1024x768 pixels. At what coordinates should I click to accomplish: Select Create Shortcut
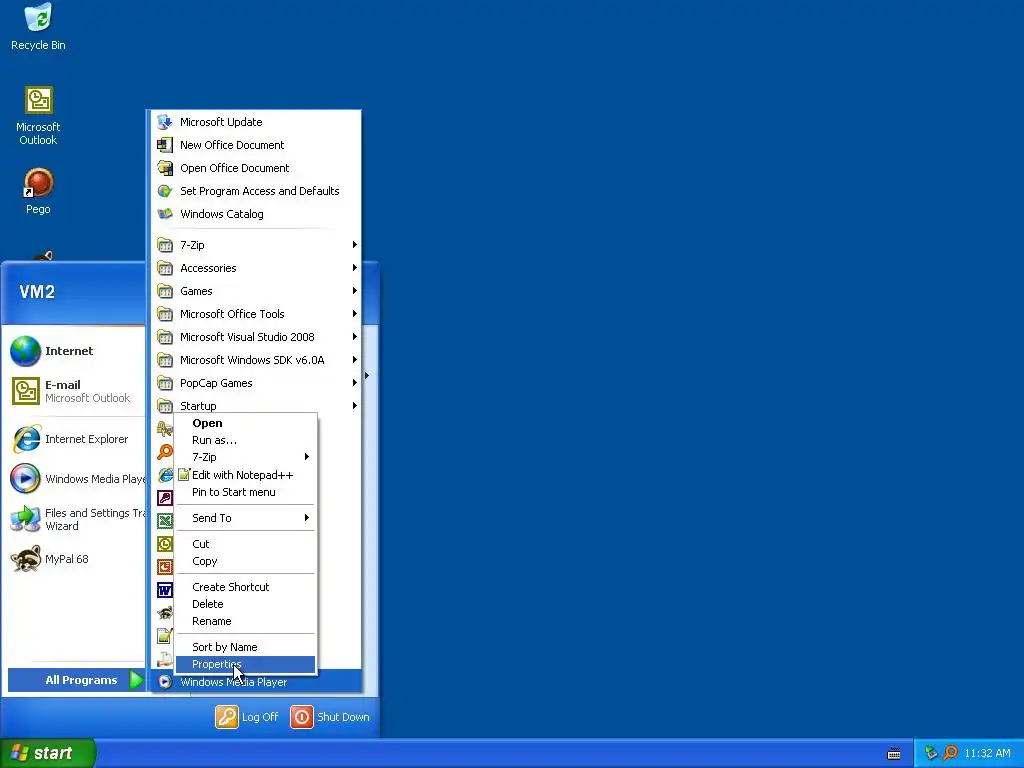pyautogui.click(x=246, y=586)
